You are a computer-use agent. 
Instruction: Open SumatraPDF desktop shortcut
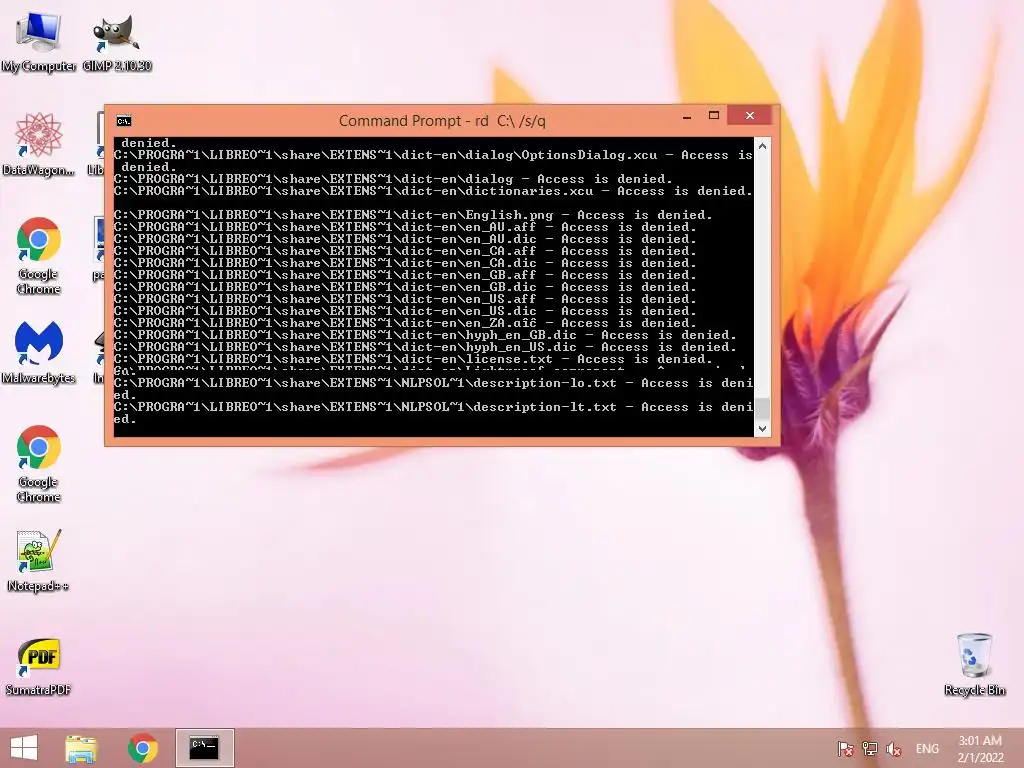tap(39, 665)
